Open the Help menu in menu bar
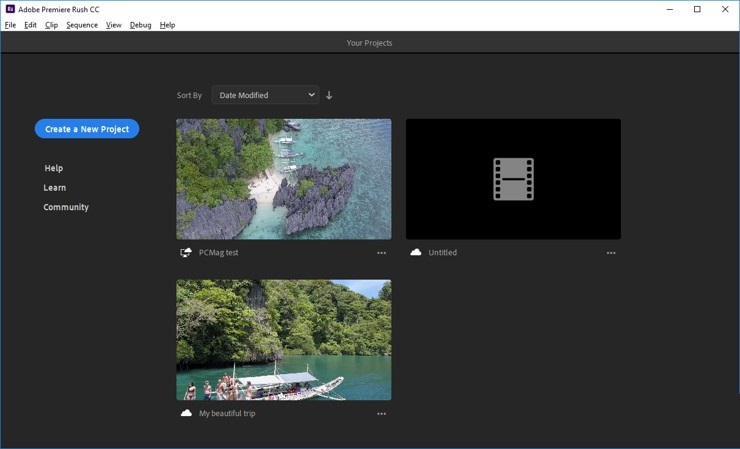This screenshot has height=449, width=740. pyautogui.click(x=168, y=25)
